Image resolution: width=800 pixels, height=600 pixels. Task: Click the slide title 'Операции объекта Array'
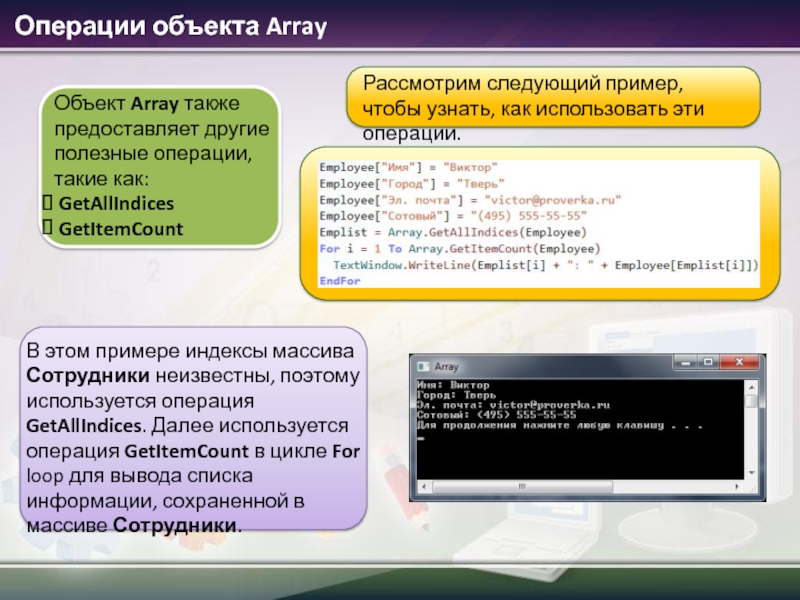pos(170,27)
